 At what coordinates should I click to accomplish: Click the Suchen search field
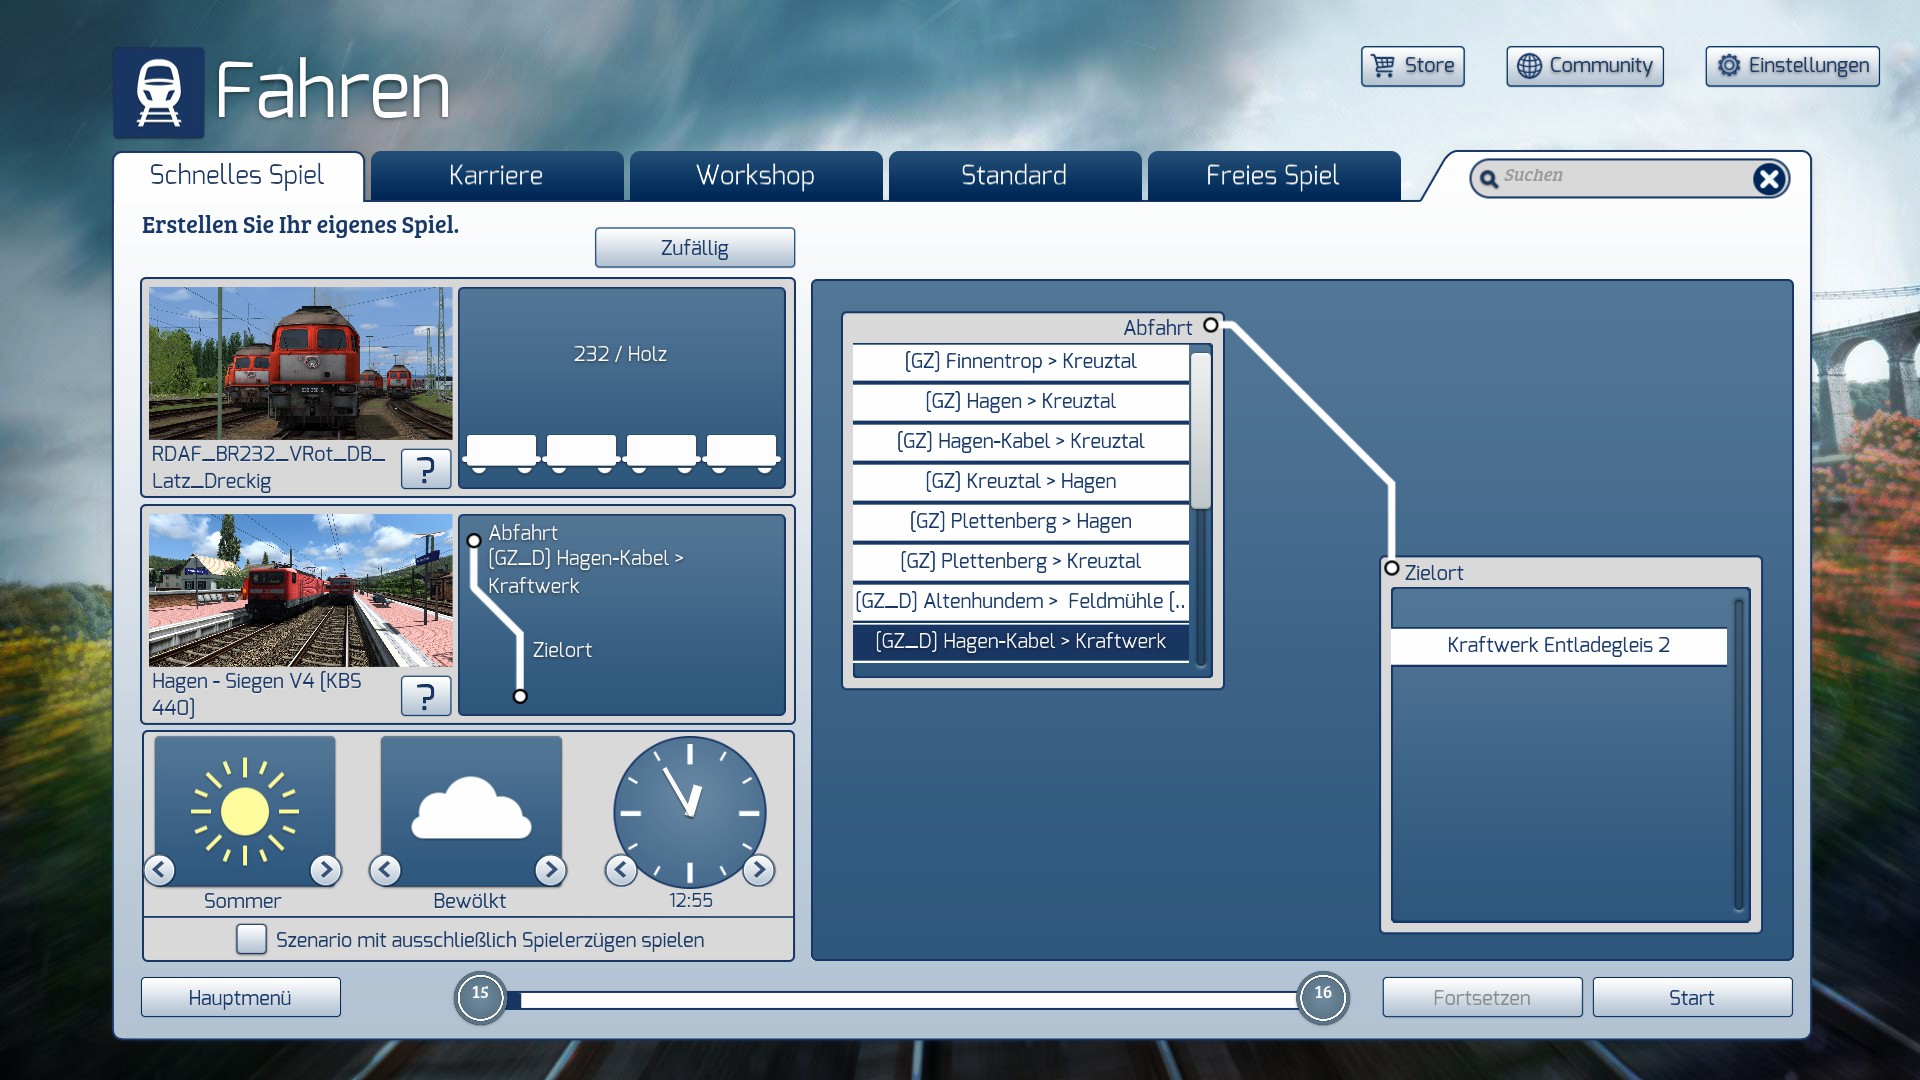[1620, 177]
